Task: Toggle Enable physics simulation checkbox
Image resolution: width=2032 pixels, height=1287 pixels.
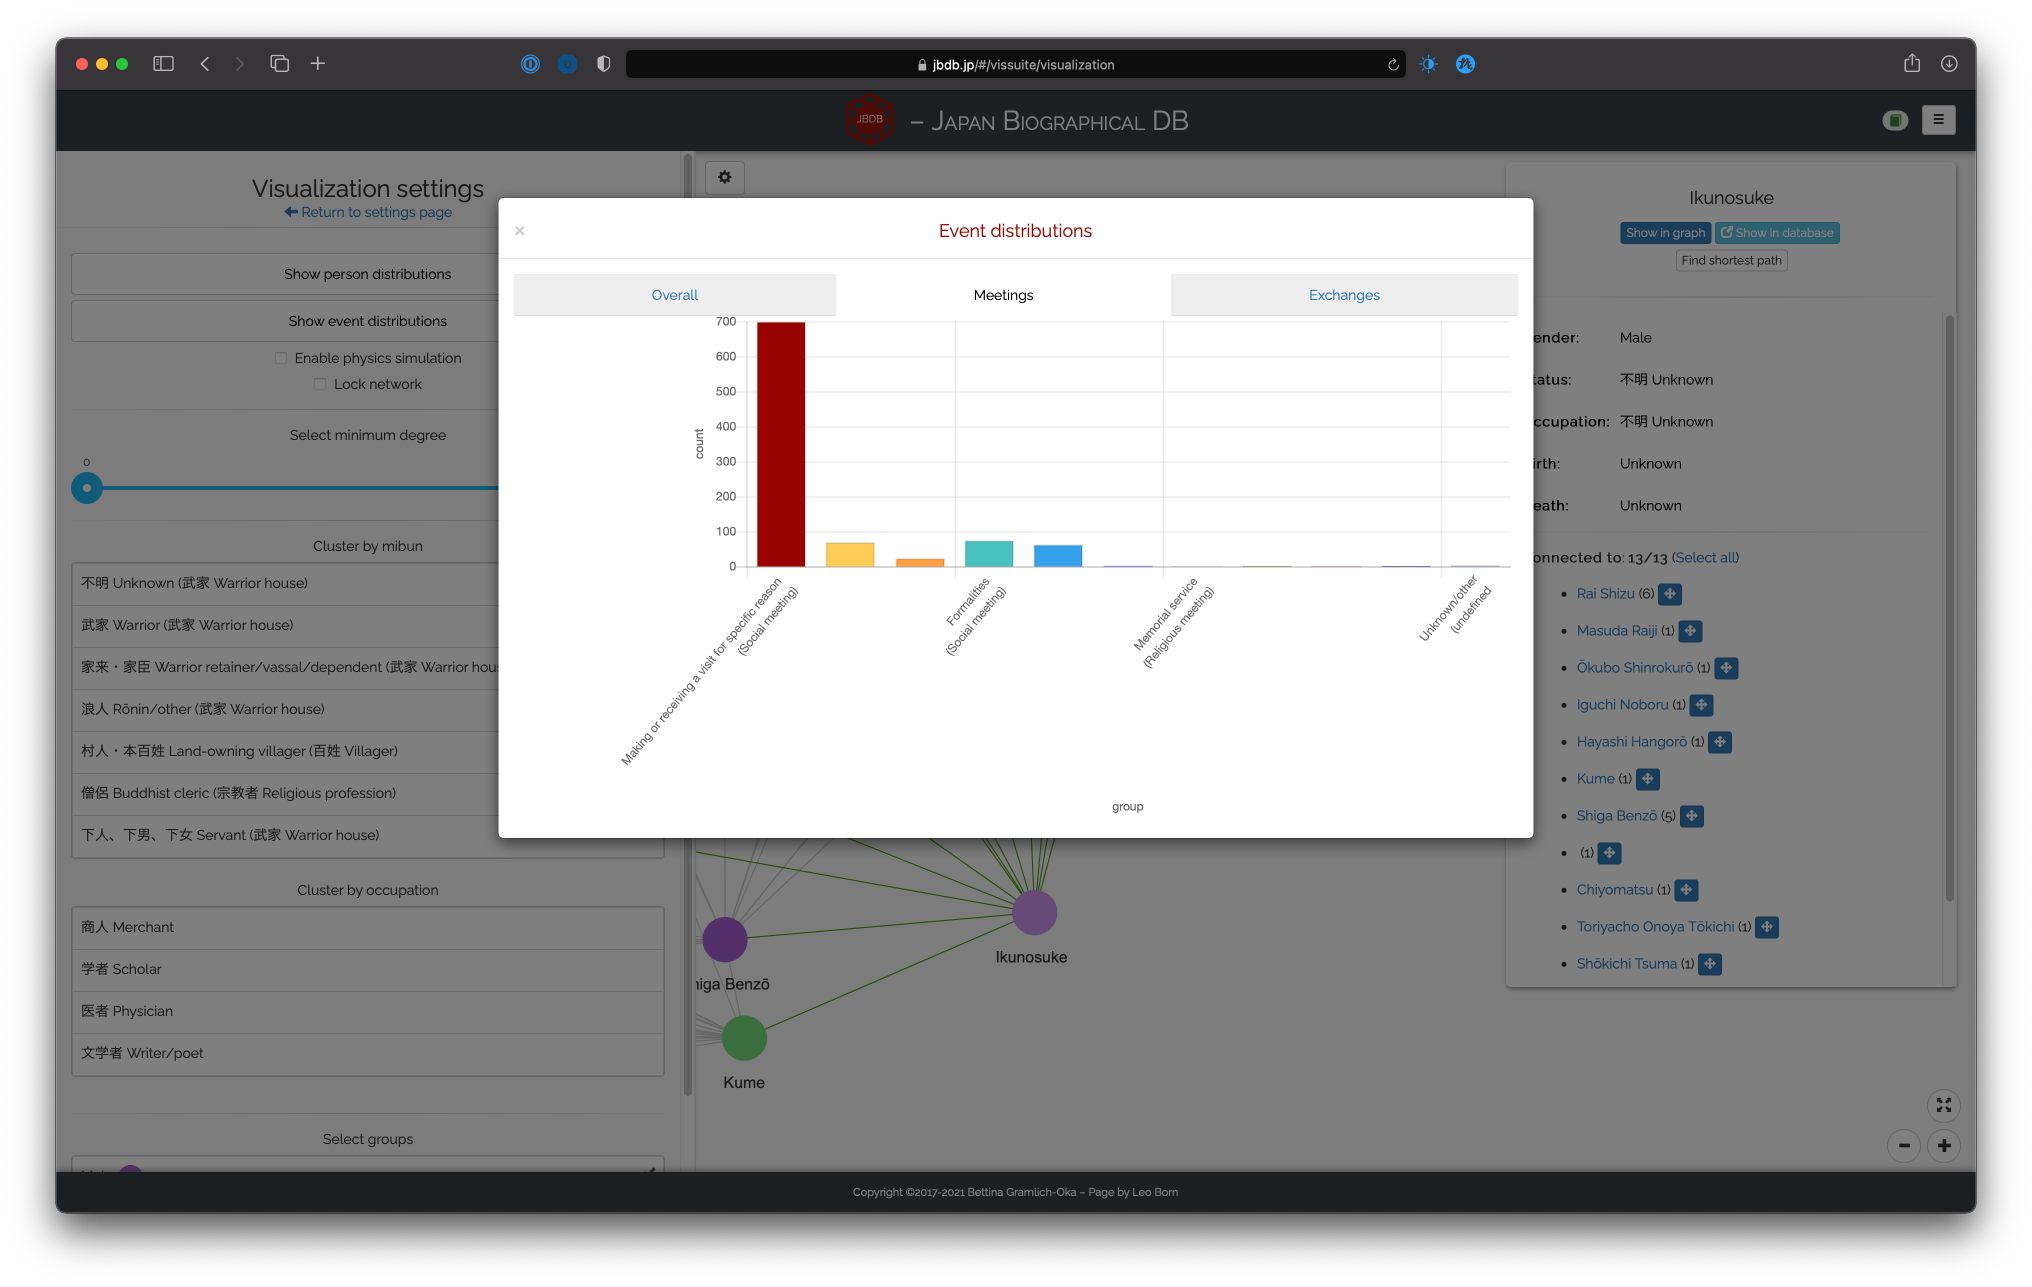Action: [x=280, y=357]
